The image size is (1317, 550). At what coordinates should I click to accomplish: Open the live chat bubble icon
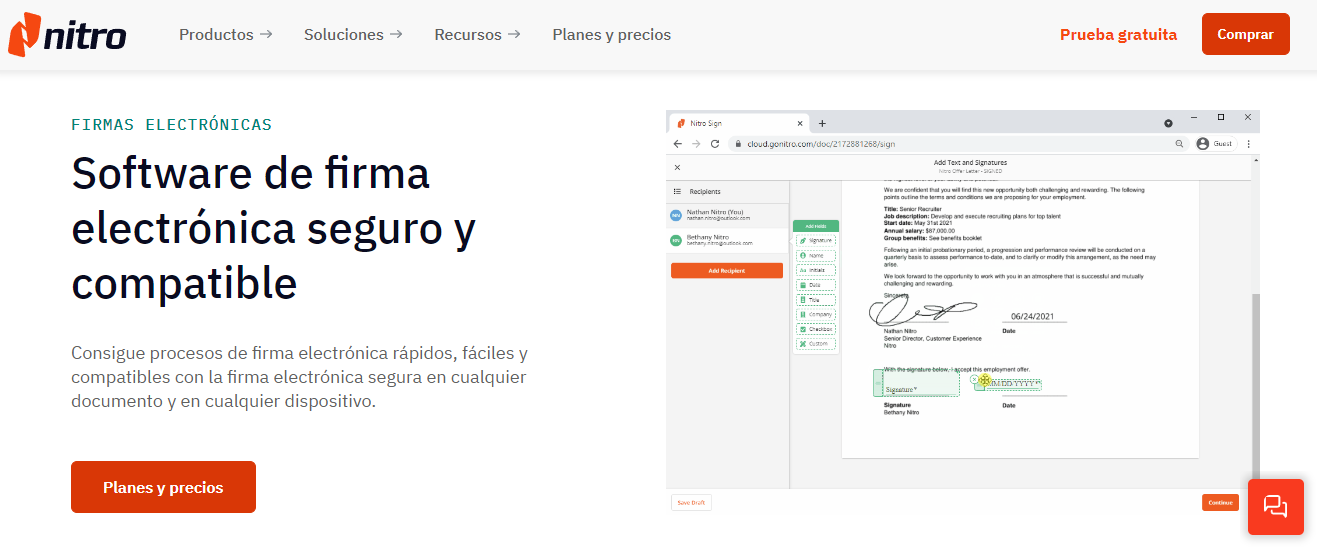coord(1275,506)
